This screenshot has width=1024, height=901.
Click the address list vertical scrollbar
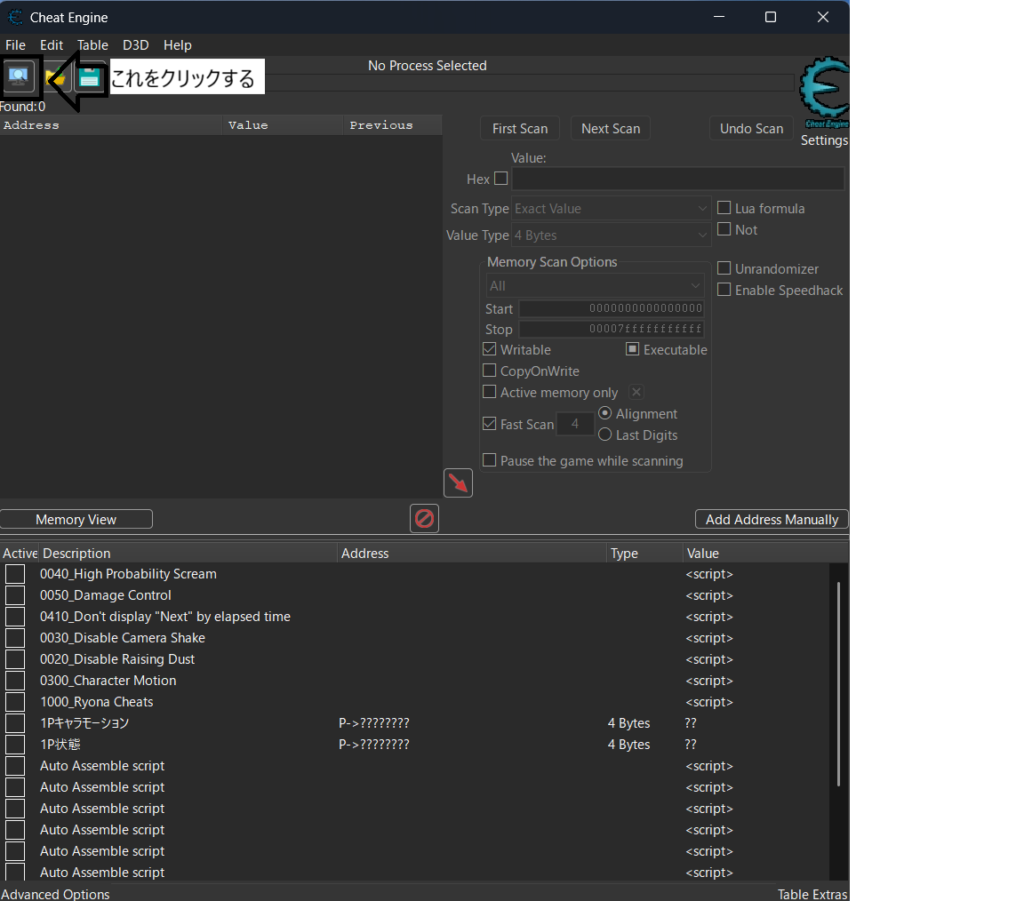[838, 680]
